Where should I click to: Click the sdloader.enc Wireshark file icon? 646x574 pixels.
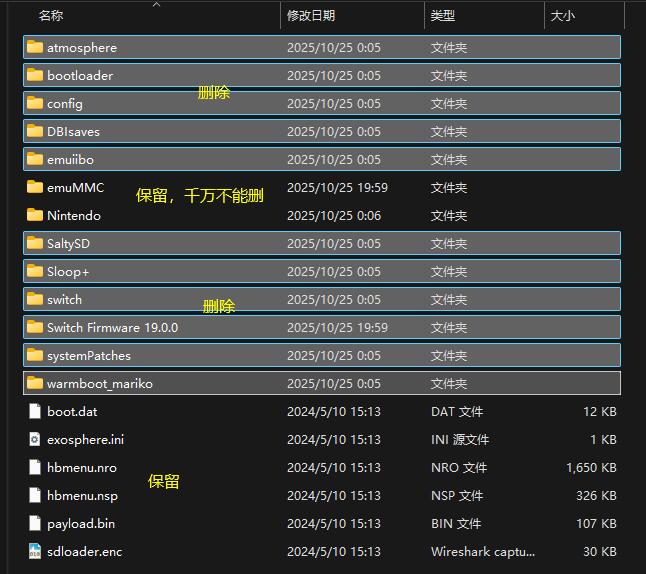point(35,551)
